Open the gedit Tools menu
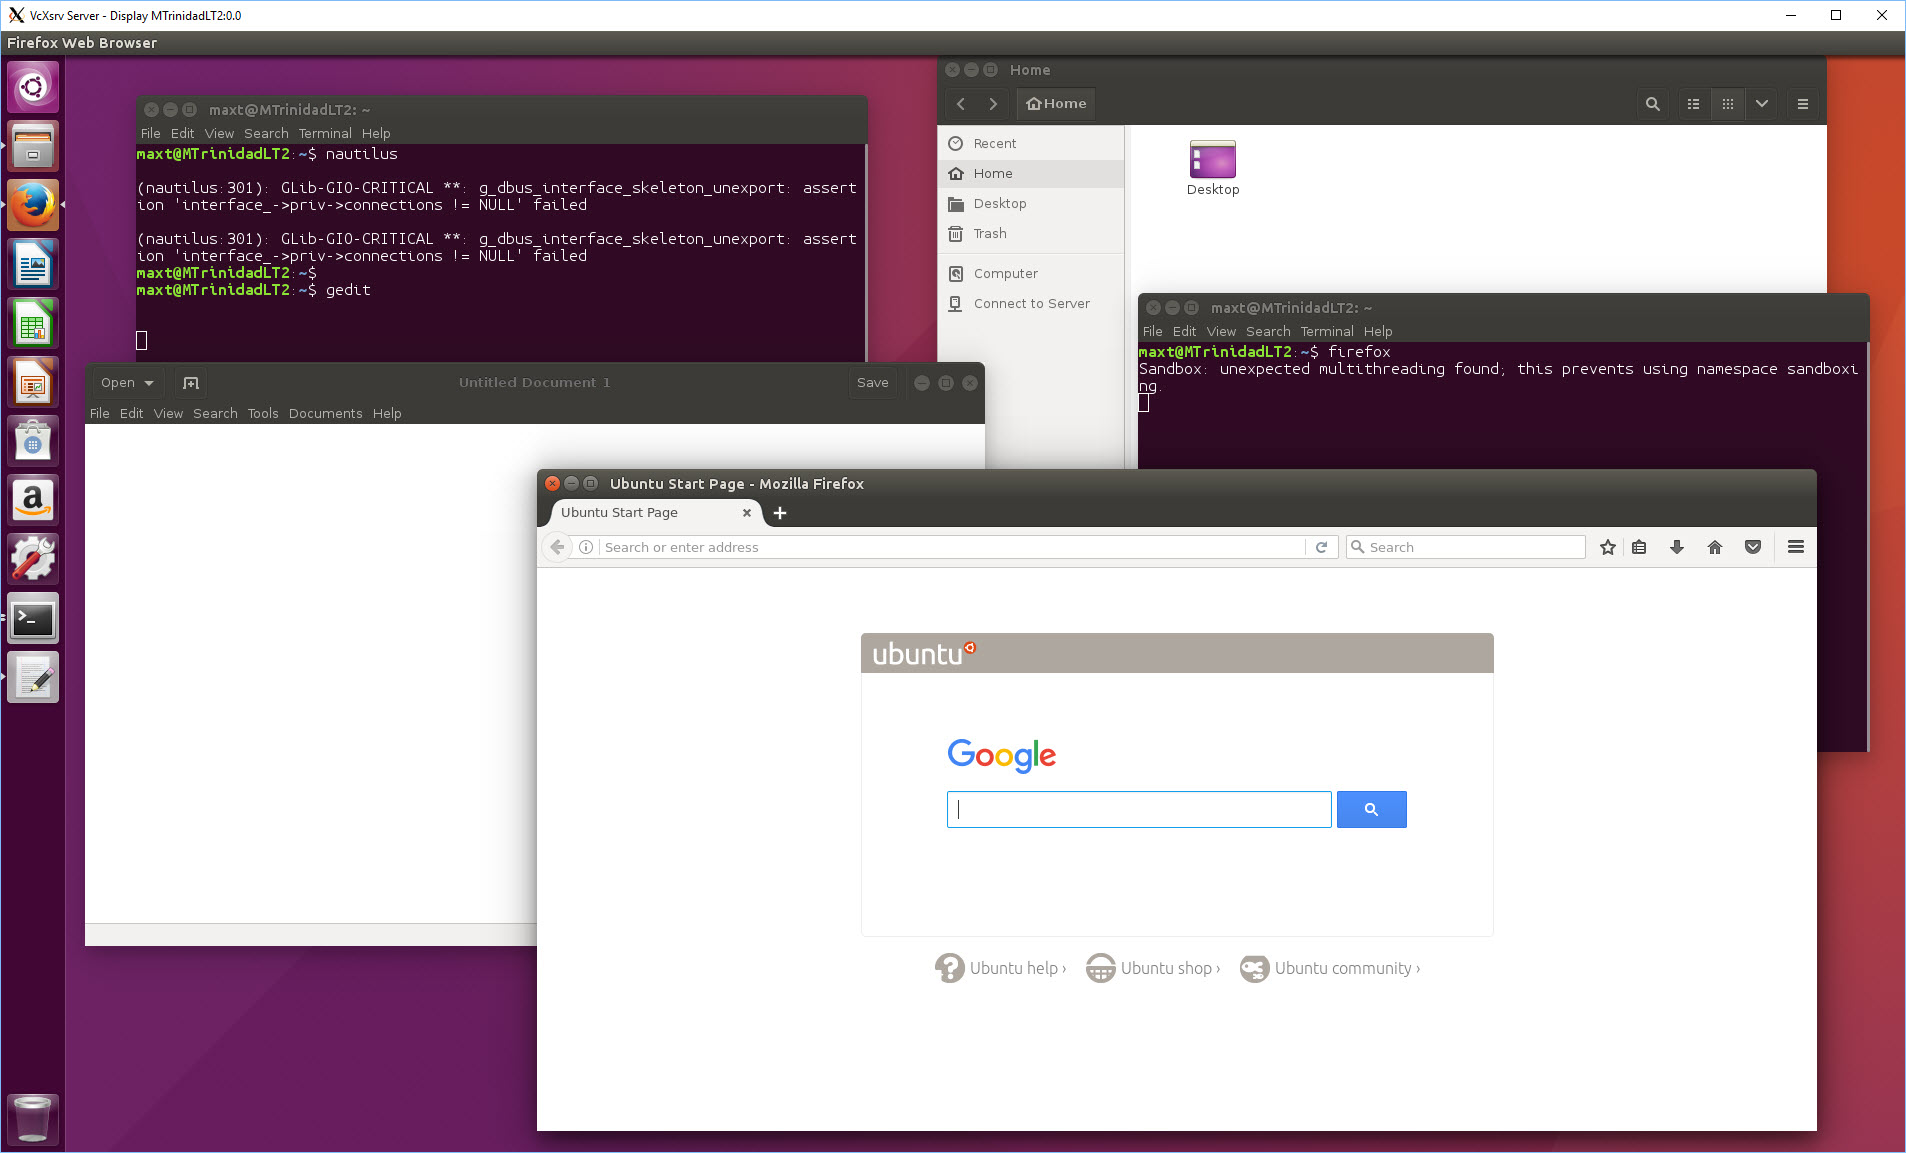The image size is (1906, 1153). 263,413
